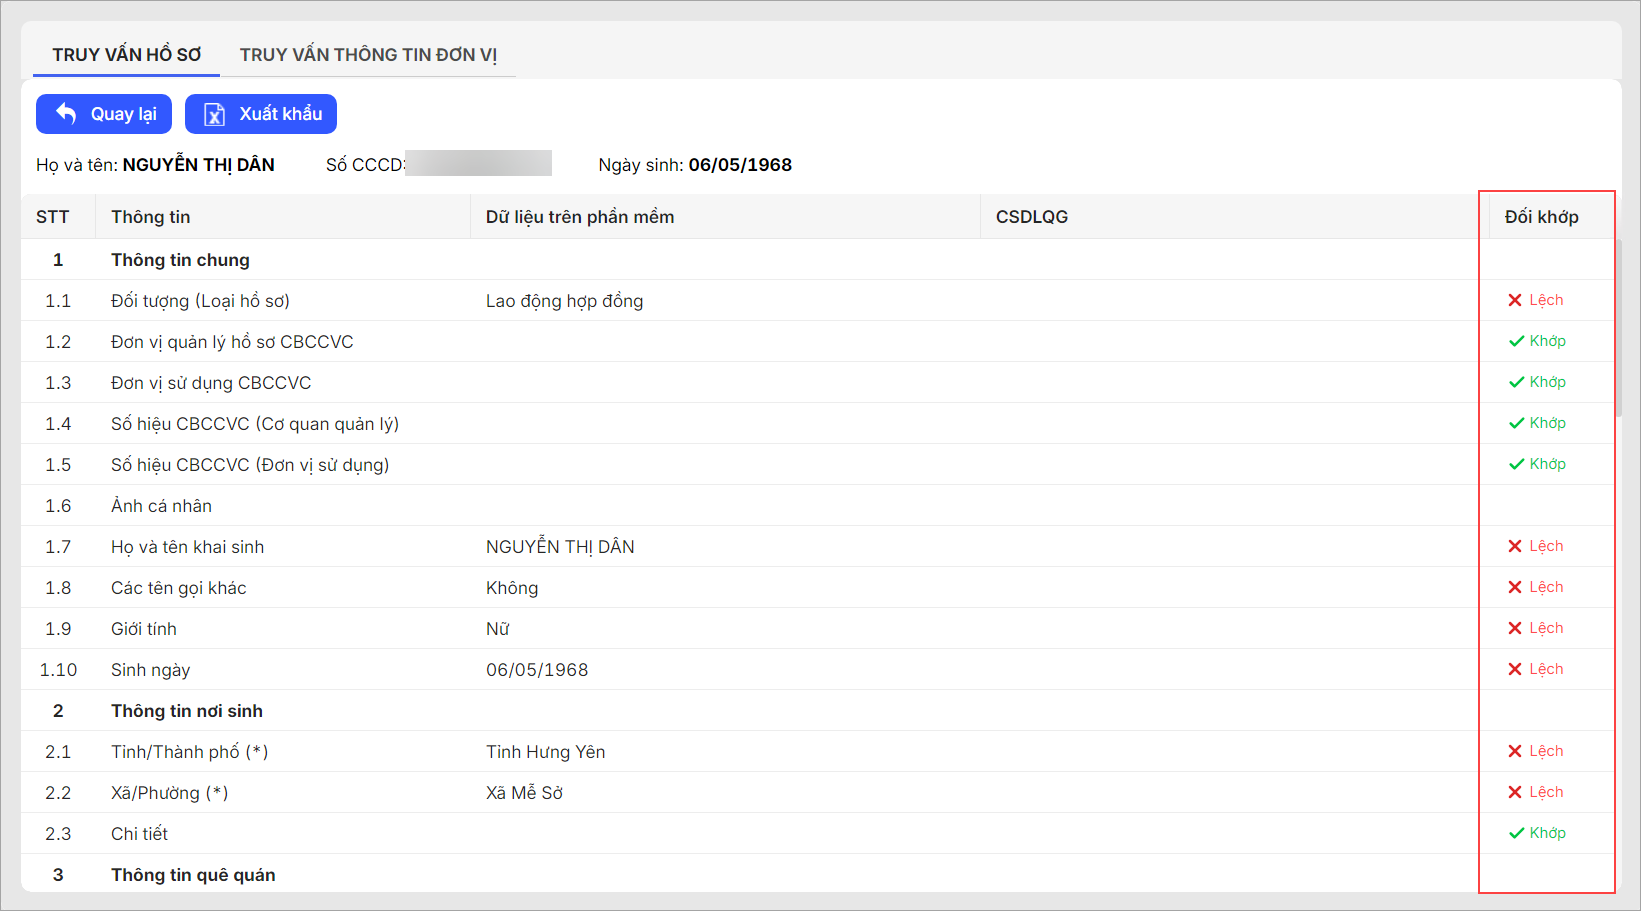The image size is (1641, 911).
Task: Click the red X icon for Đối tượng row
Action: click(x=1515, y=300)
